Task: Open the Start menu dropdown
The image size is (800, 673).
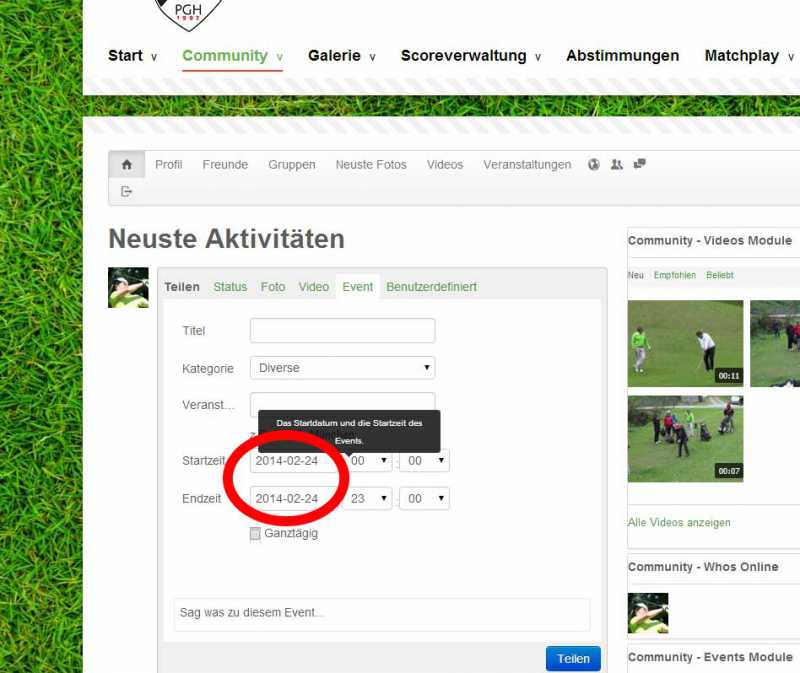Action: (132, 56)
